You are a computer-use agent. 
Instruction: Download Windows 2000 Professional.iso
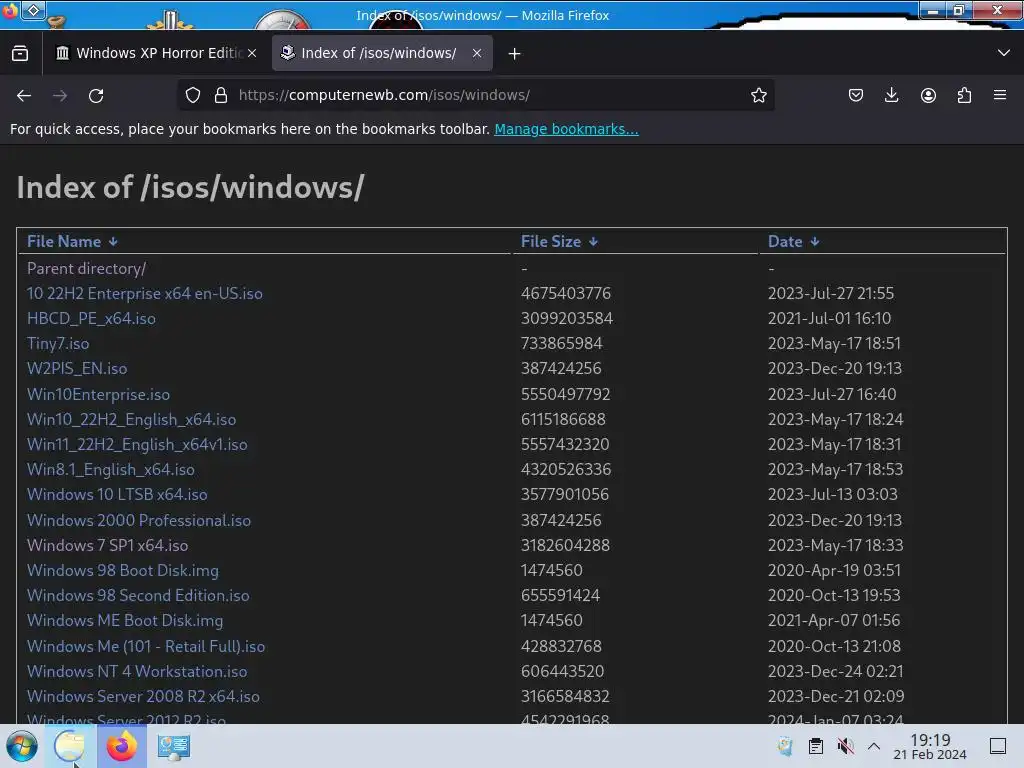(138, 520)
